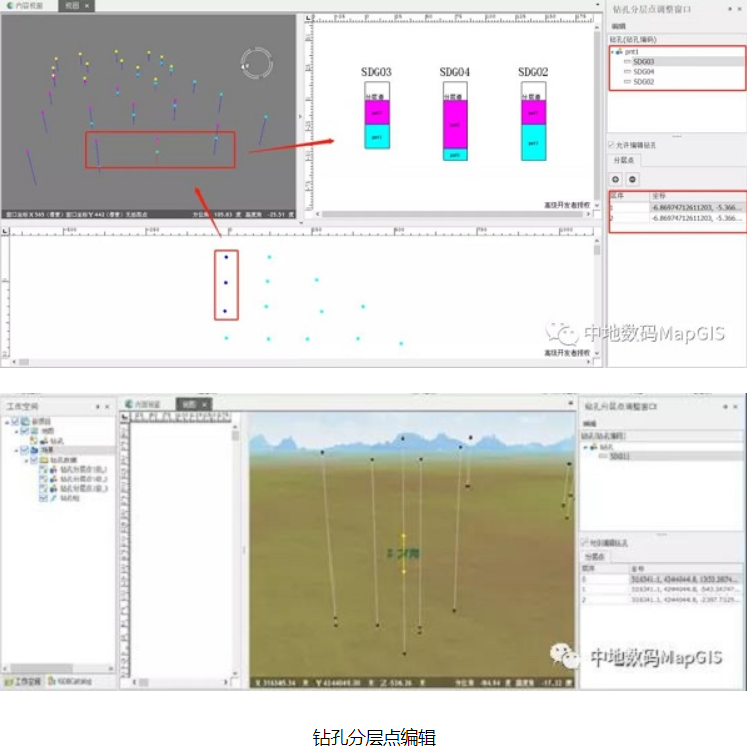Toggle third 钻孔分层点 layer checkbox
This screenshot has height=748, width=747.
[x=43, y=488]
